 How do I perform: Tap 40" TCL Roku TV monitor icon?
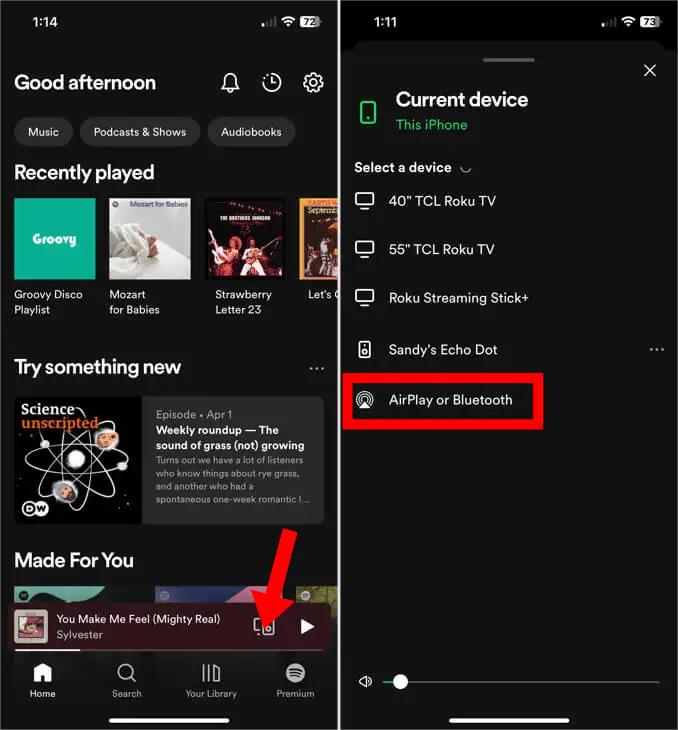(365, 201)
